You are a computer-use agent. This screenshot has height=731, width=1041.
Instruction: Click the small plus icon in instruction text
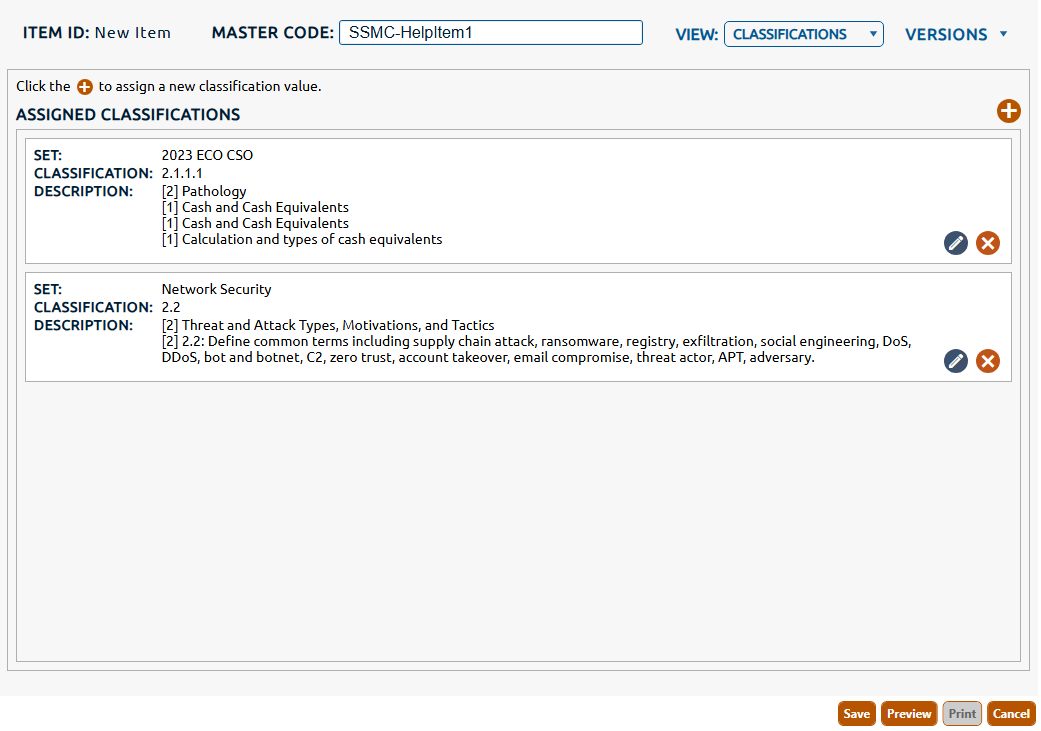point(85,87)
